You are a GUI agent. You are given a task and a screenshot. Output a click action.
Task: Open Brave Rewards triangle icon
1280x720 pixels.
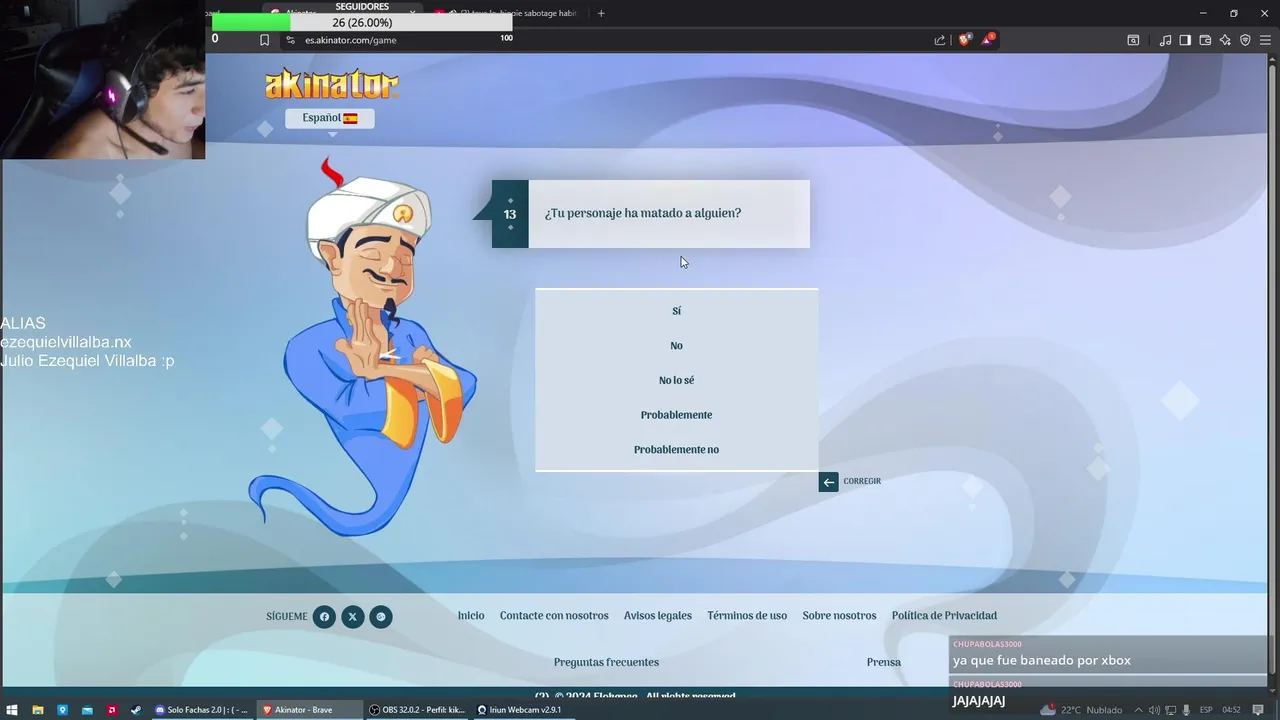(989, 40)
